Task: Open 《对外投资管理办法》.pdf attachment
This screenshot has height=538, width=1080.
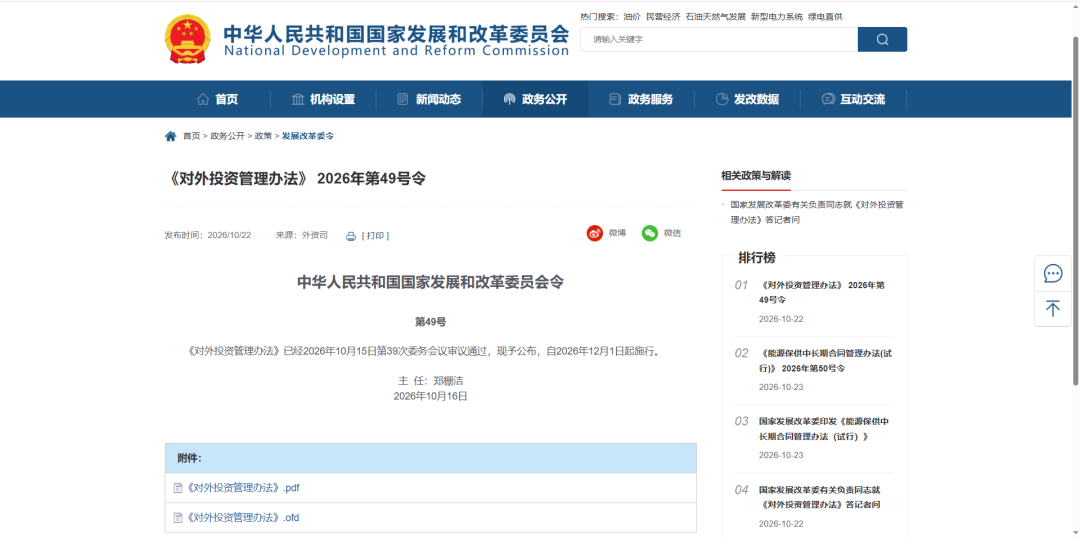Action: [x=244, y=488]
